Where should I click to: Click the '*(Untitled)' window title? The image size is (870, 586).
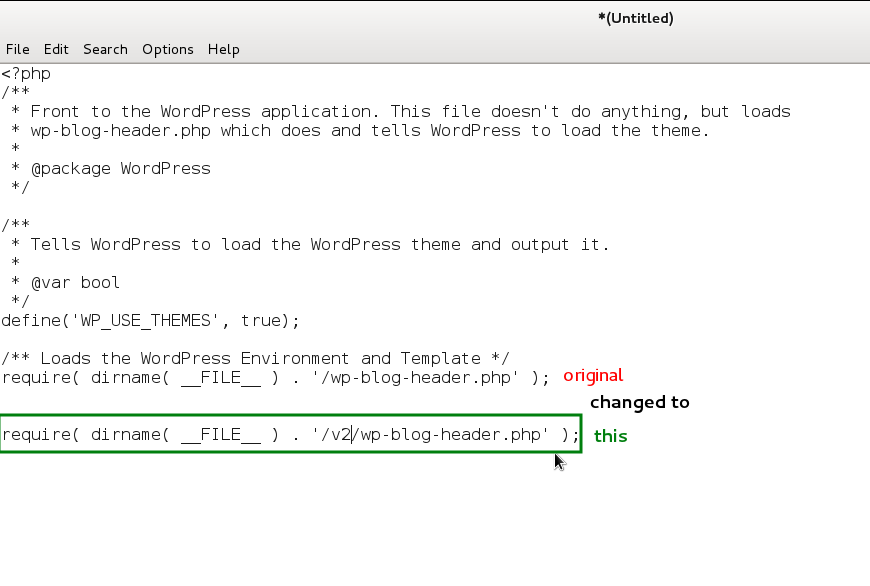tap(636, 18)
